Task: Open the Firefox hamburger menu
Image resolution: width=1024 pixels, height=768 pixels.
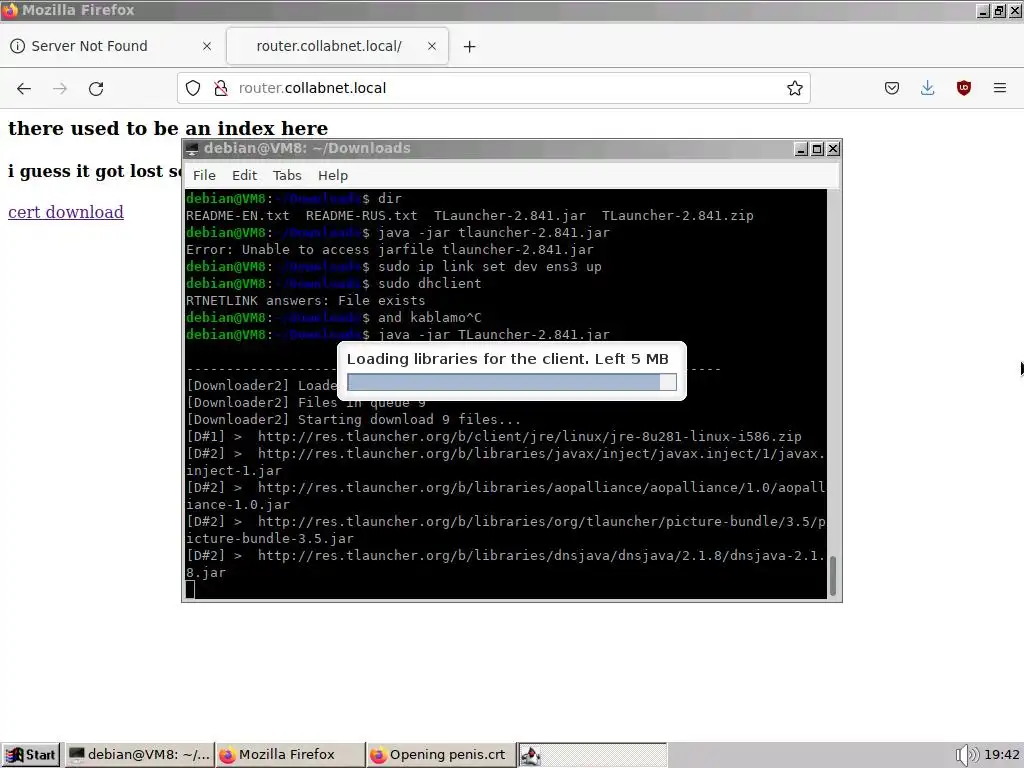Action: point(1000,88)
